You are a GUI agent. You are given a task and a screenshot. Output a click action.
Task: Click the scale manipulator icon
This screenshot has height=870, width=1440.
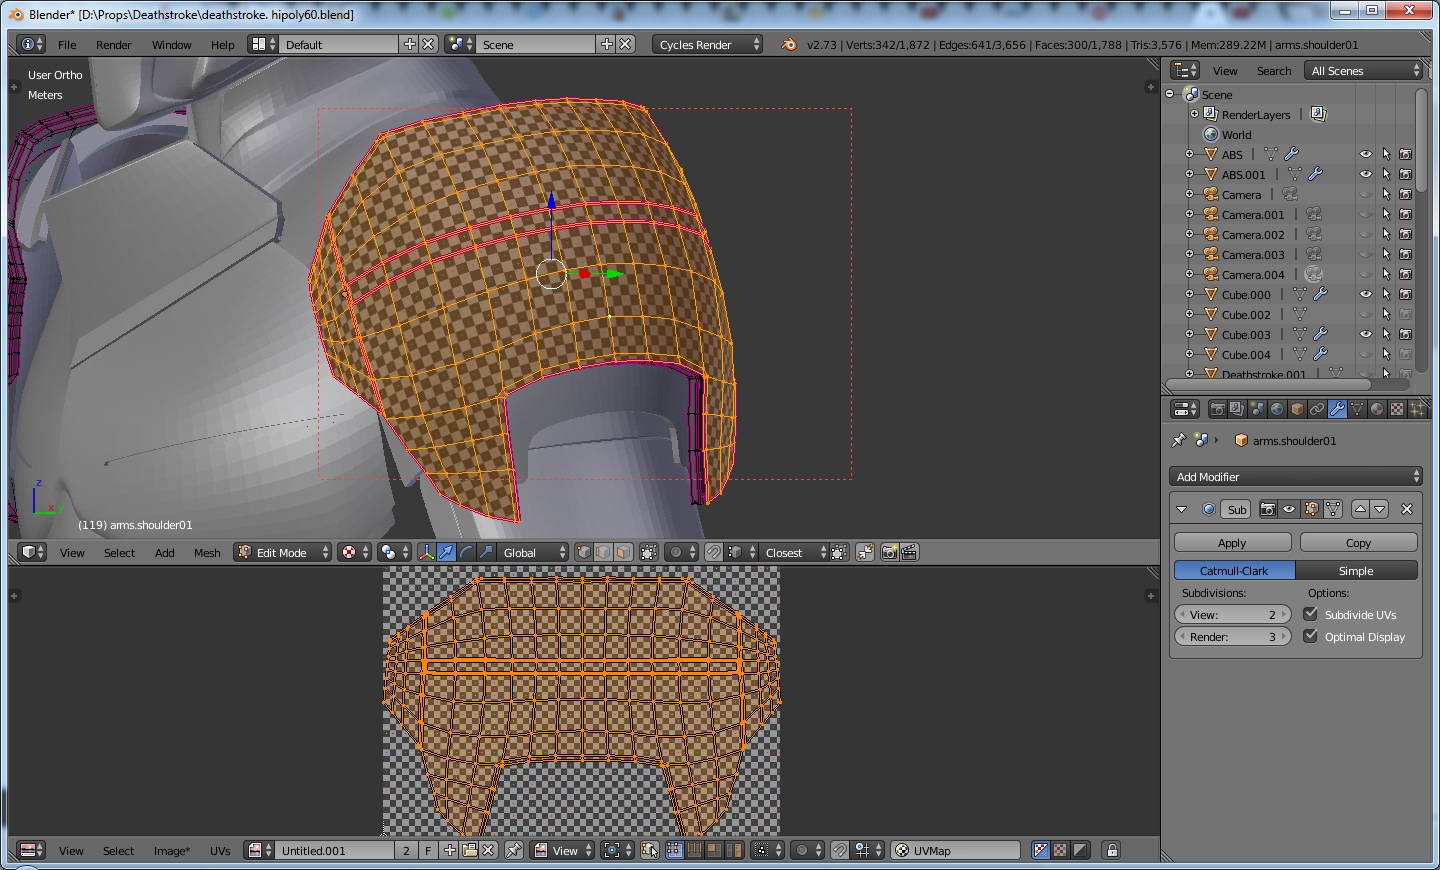point(486,552)
